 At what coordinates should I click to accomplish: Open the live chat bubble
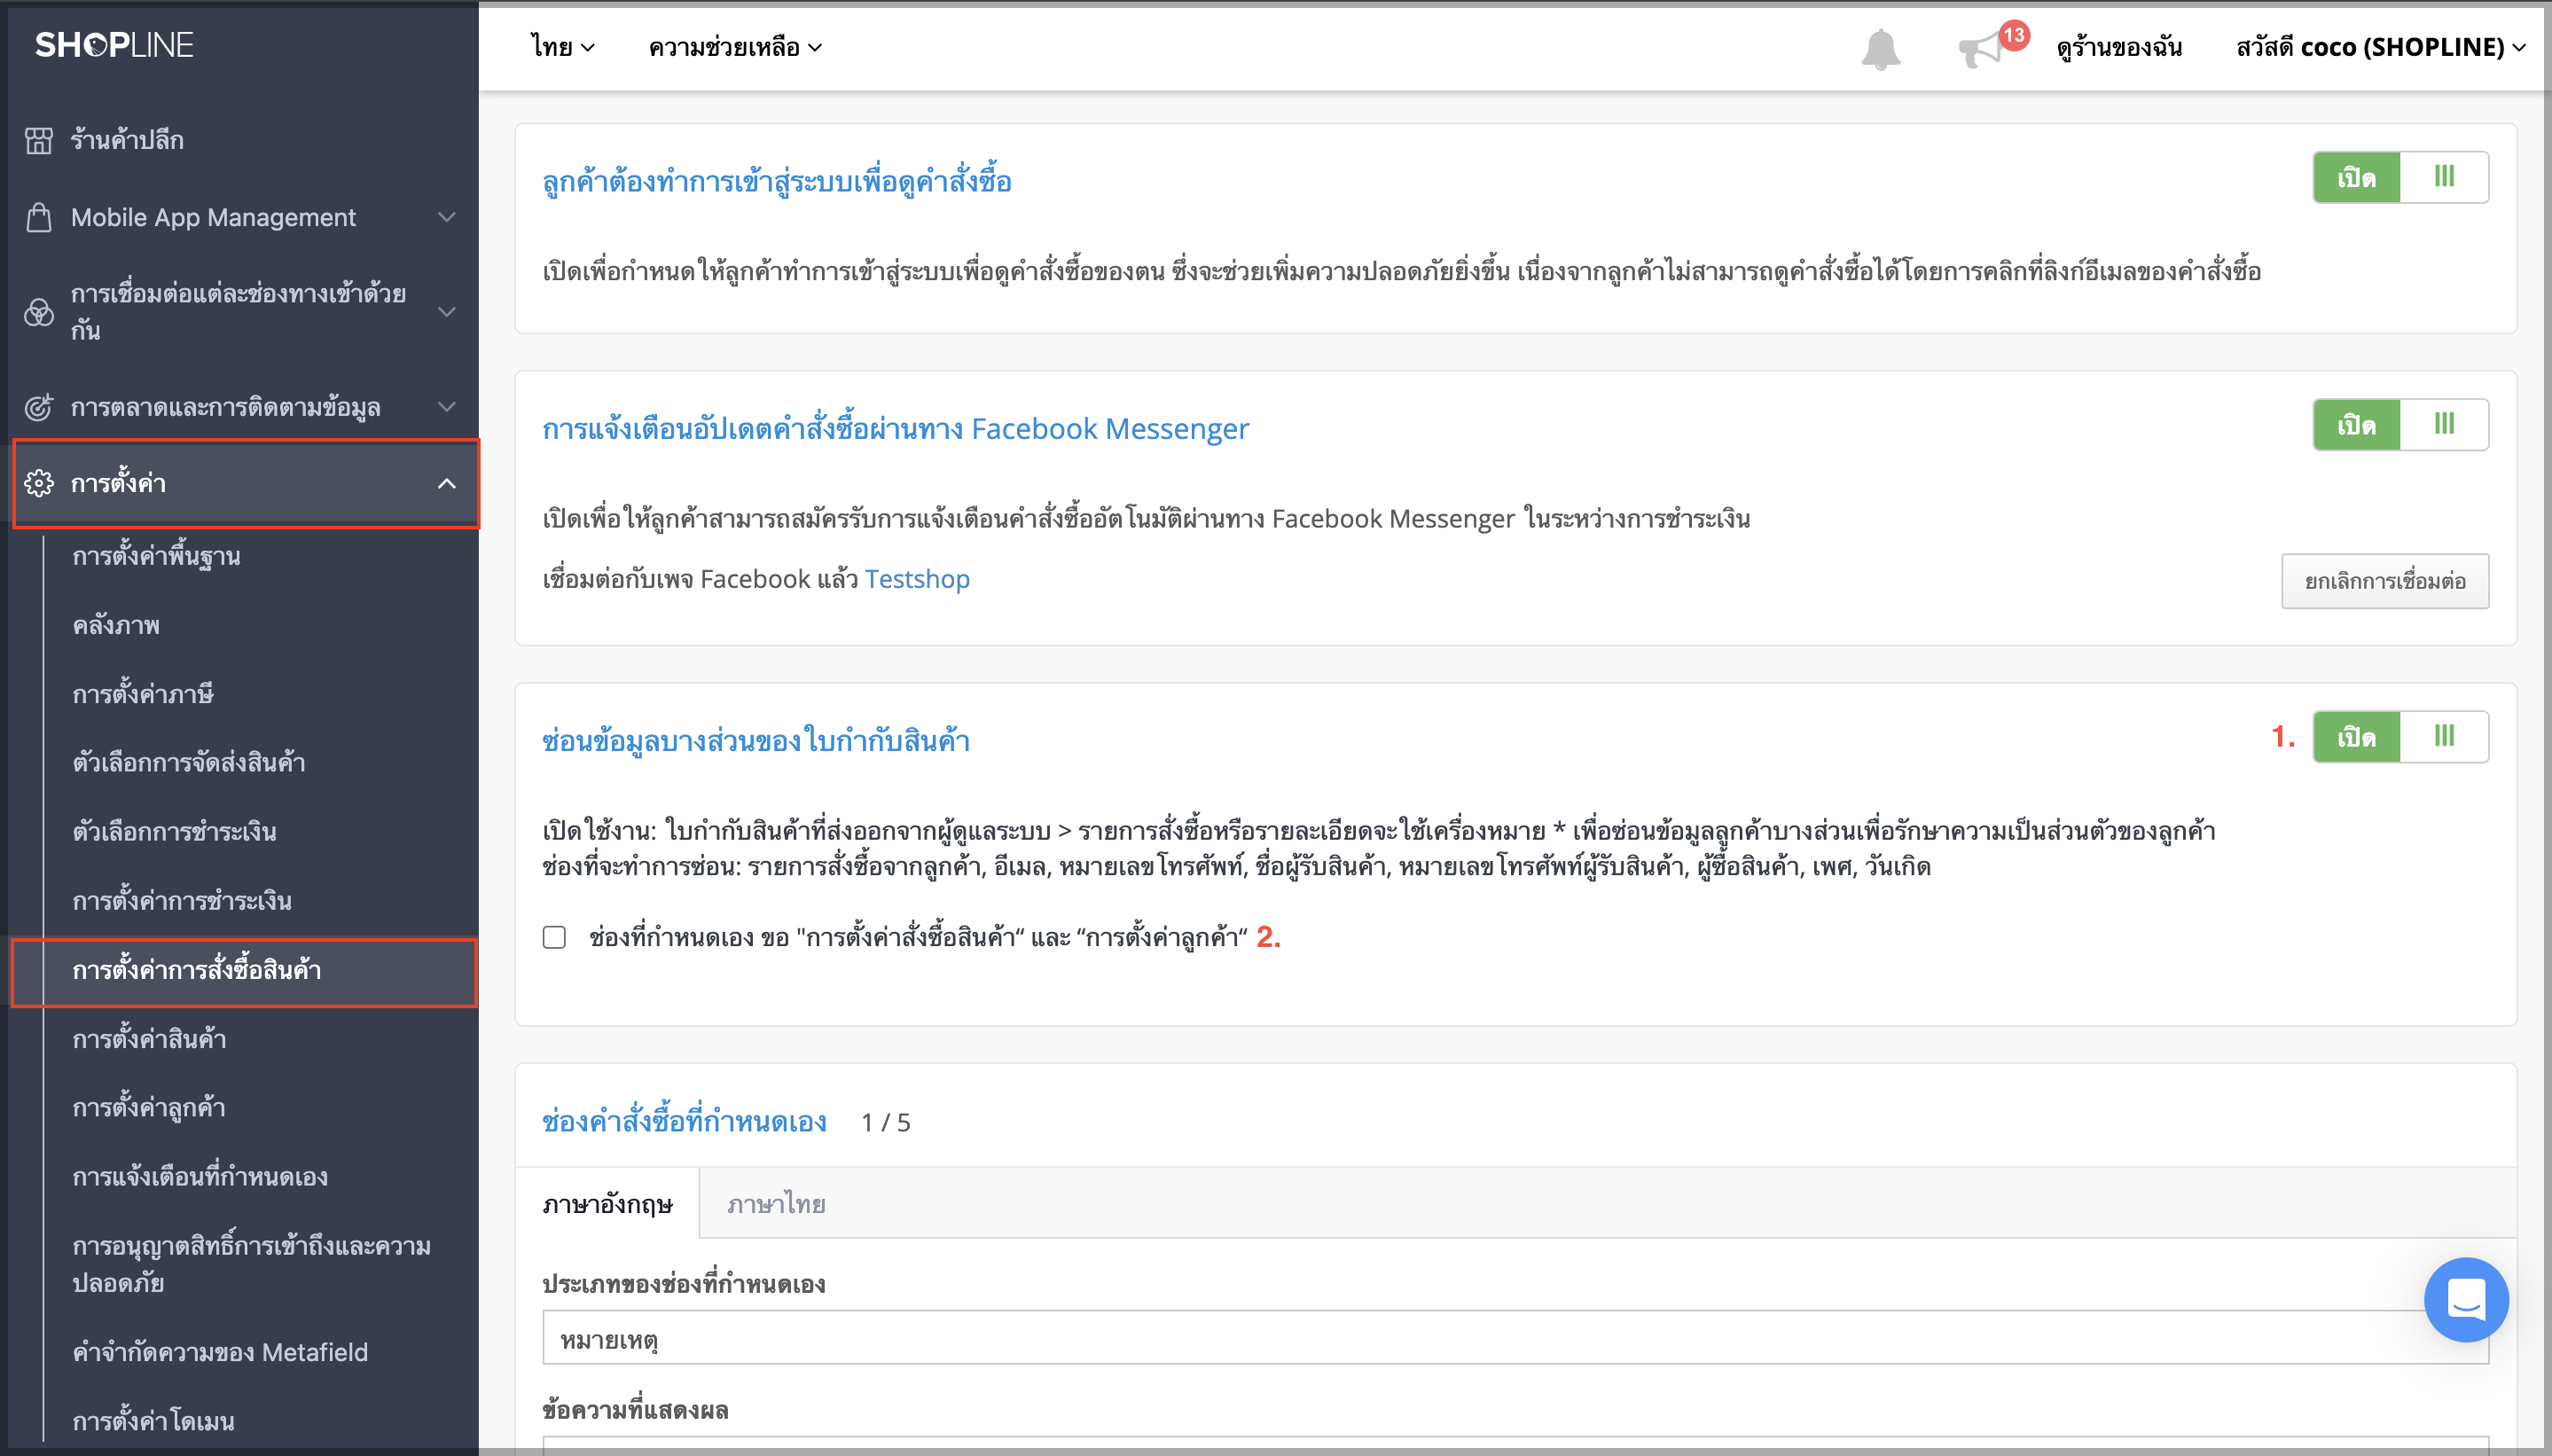2466,1299
